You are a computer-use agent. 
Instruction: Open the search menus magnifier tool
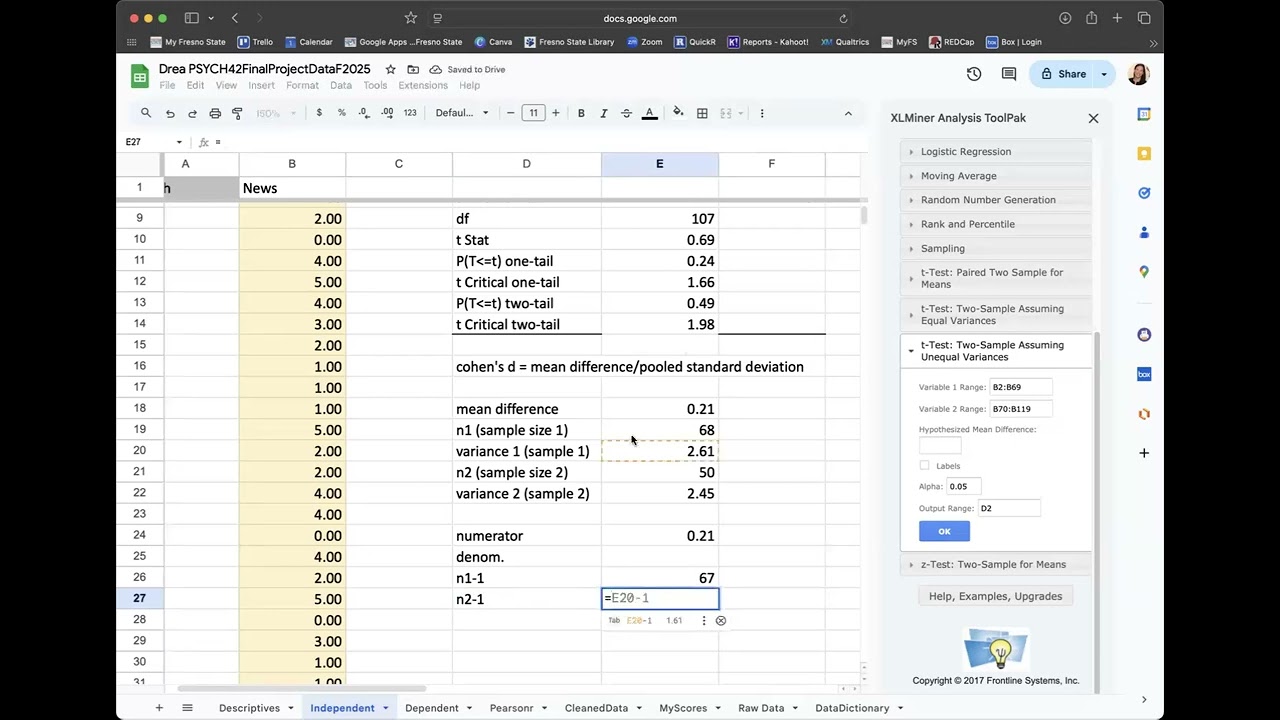pyautogui.click(x=146, y=113)
